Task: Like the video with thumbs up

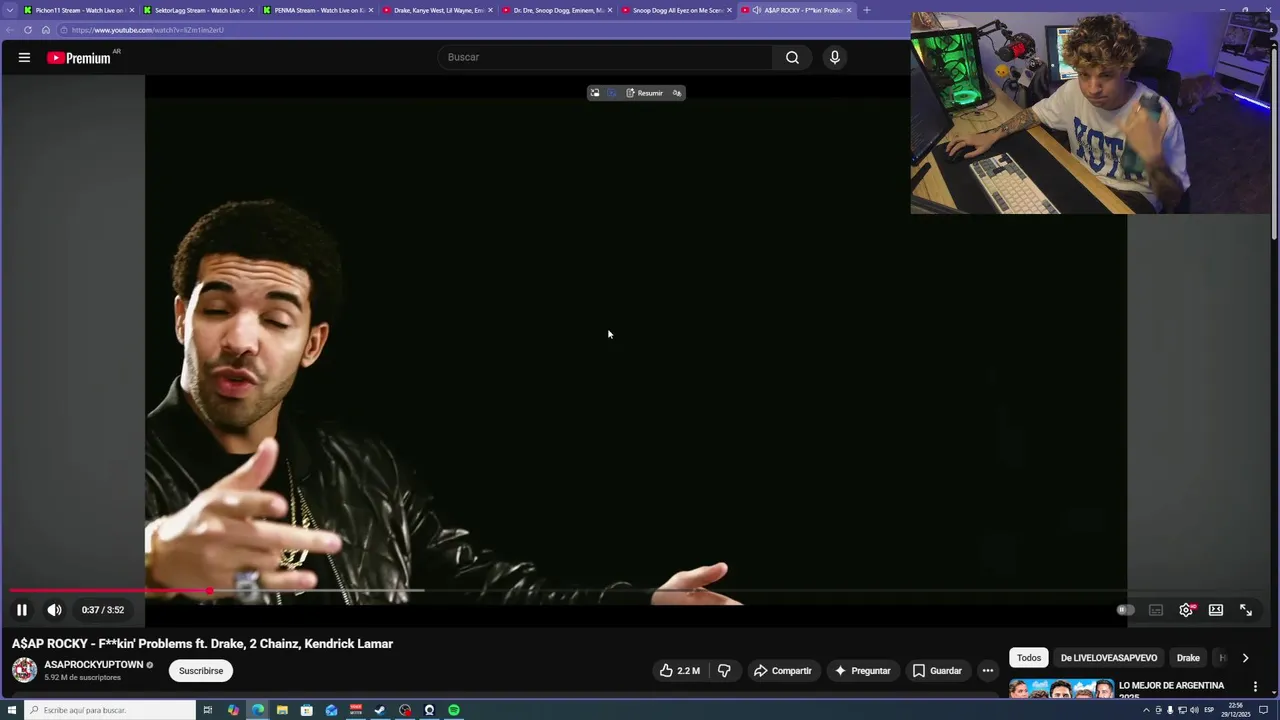Action: point(680,671)
